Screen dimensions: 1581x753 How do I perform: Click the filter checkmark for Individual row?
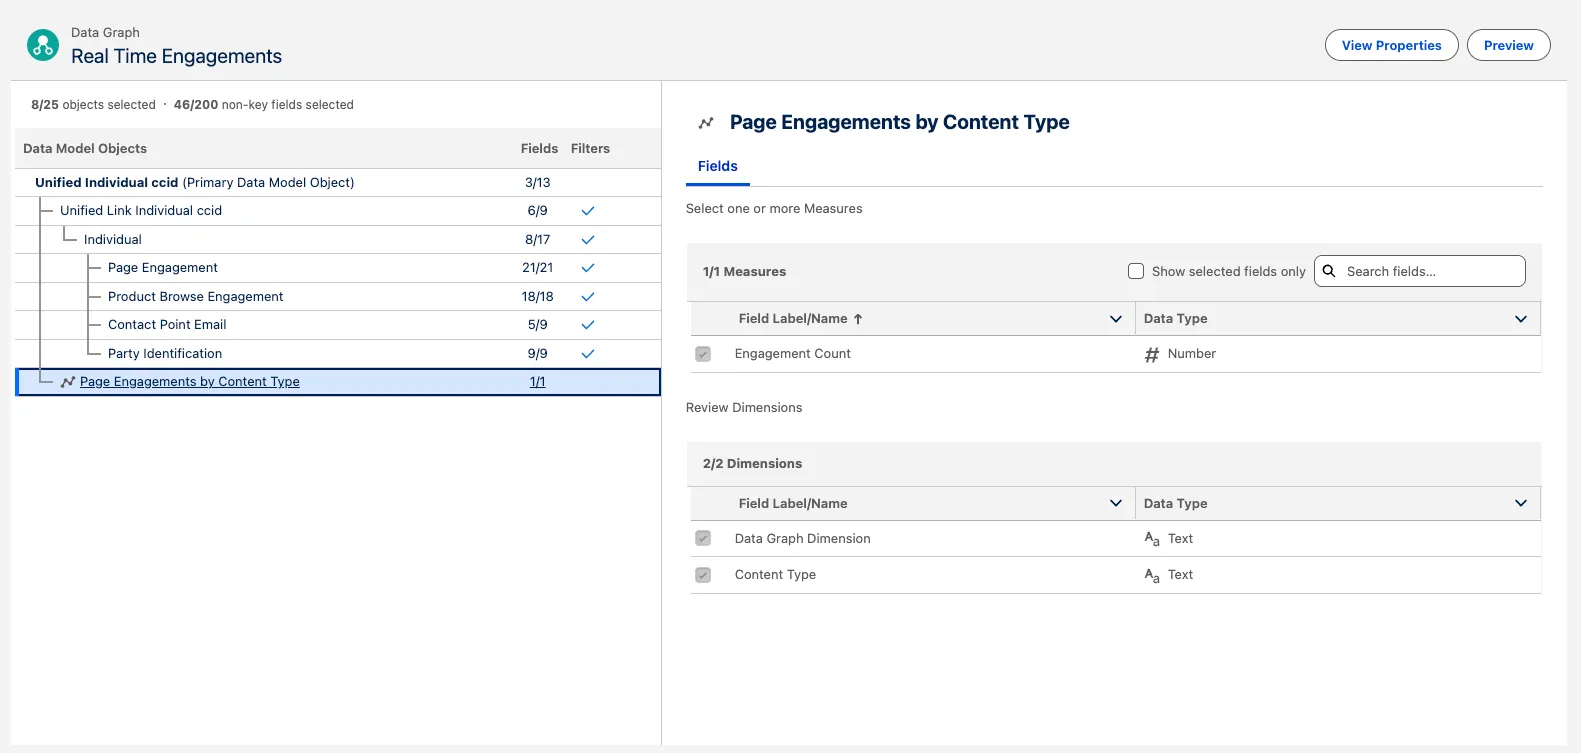click(x=588, y=240)
